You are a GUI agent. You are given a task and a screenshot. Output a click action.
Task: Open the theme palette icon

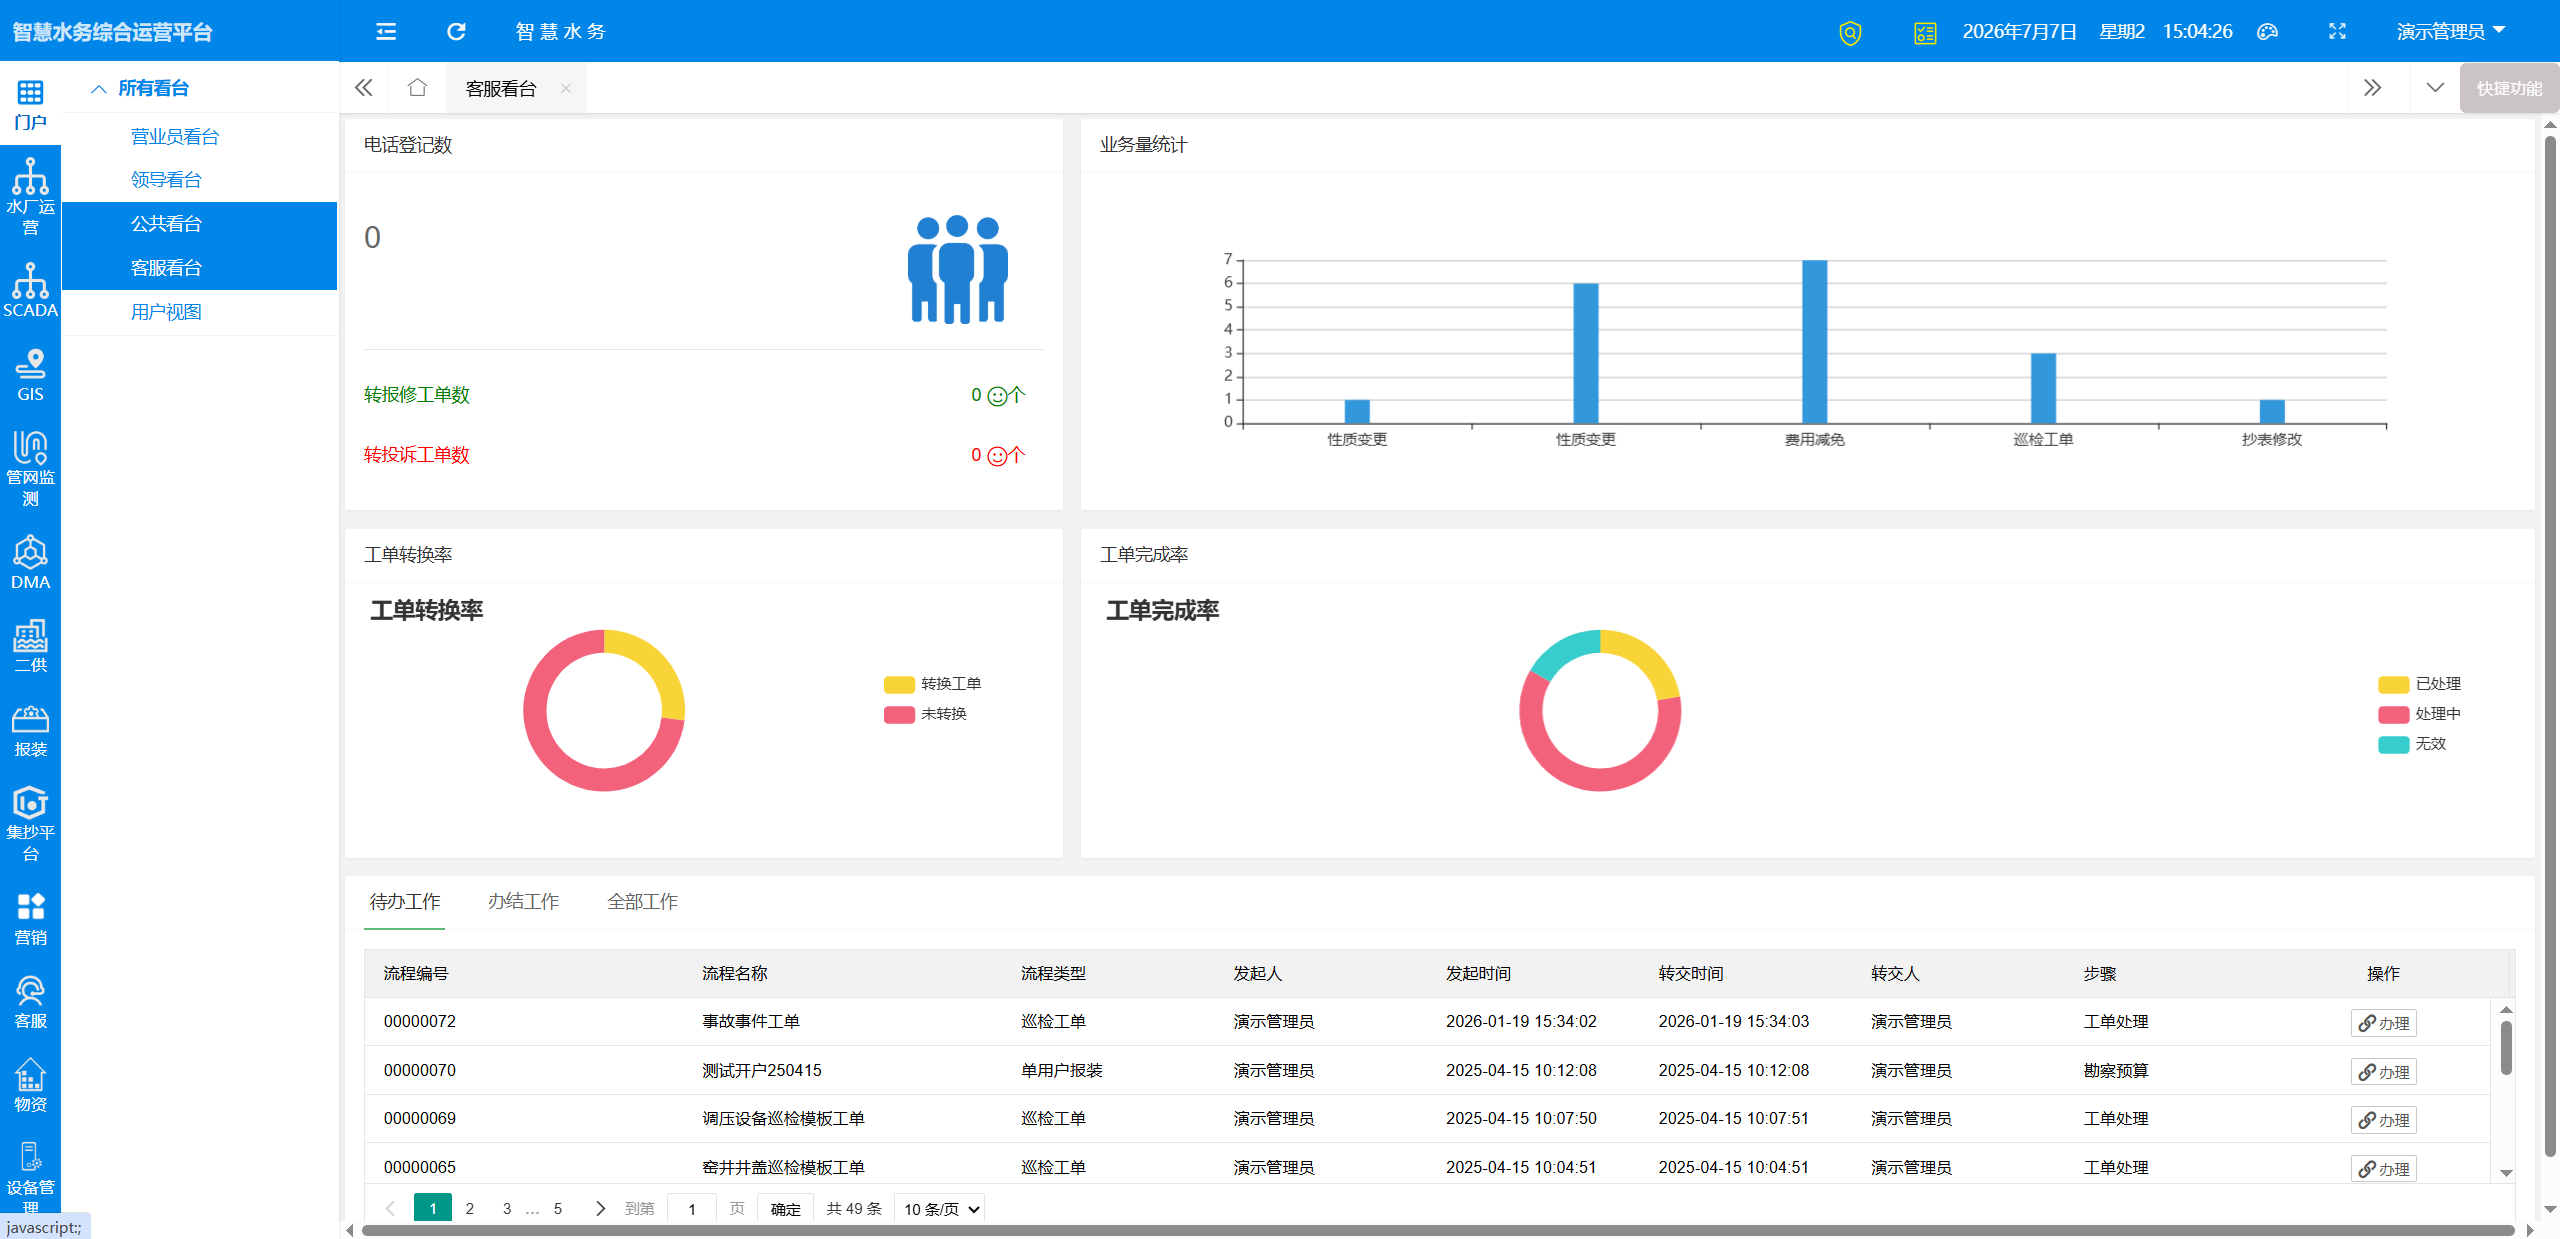(2267, 31)
